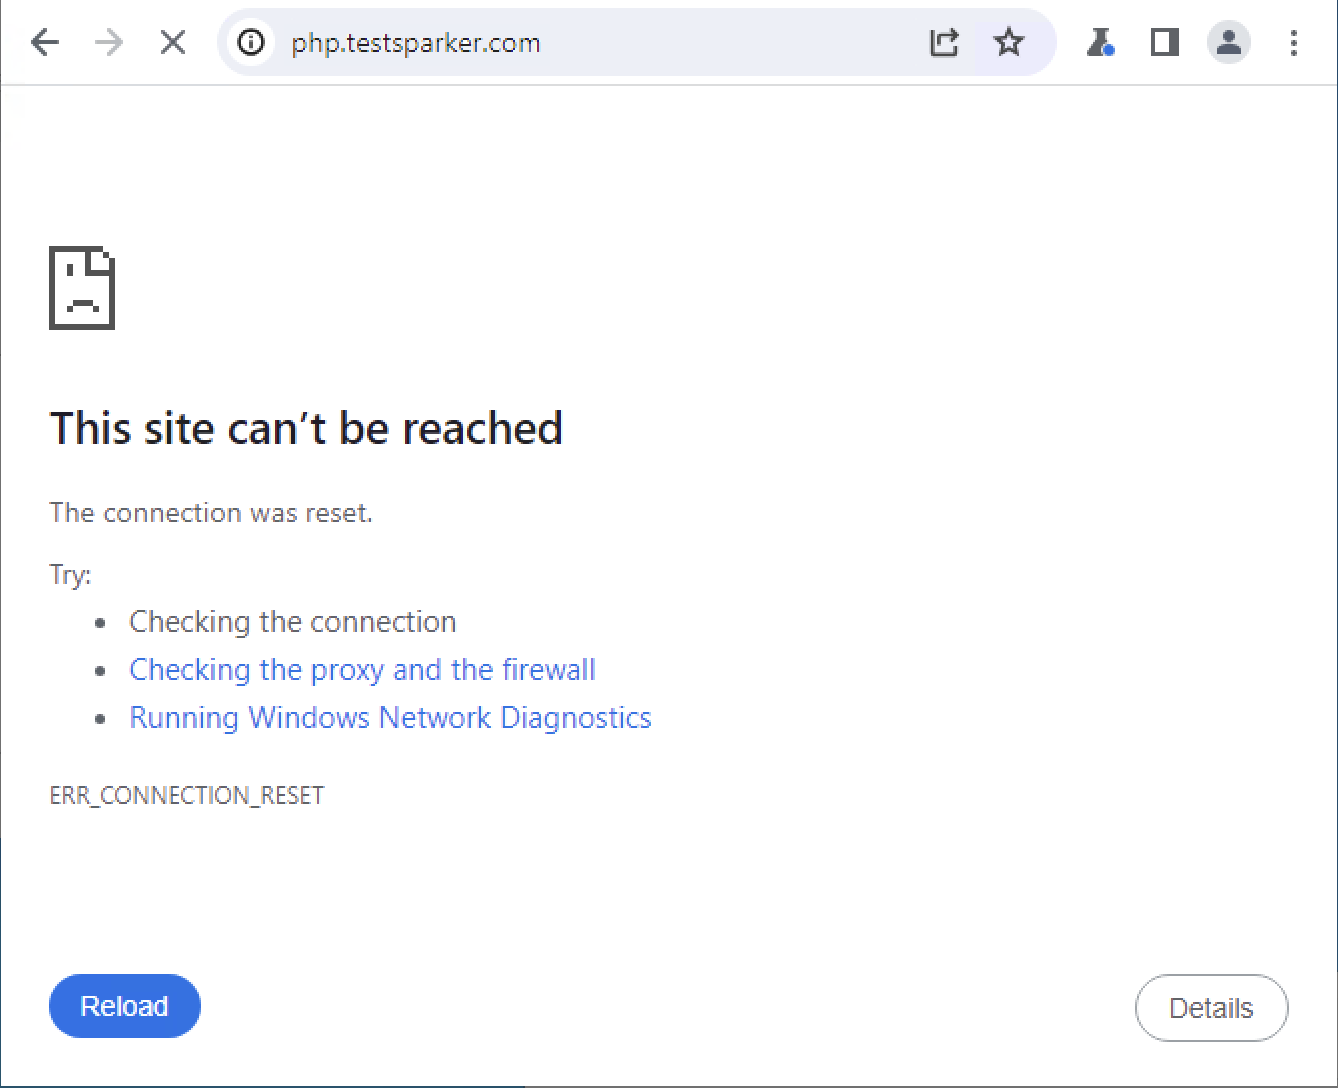Go back to the previous page
1338x1088 pixels.
[x=45, y=43]
